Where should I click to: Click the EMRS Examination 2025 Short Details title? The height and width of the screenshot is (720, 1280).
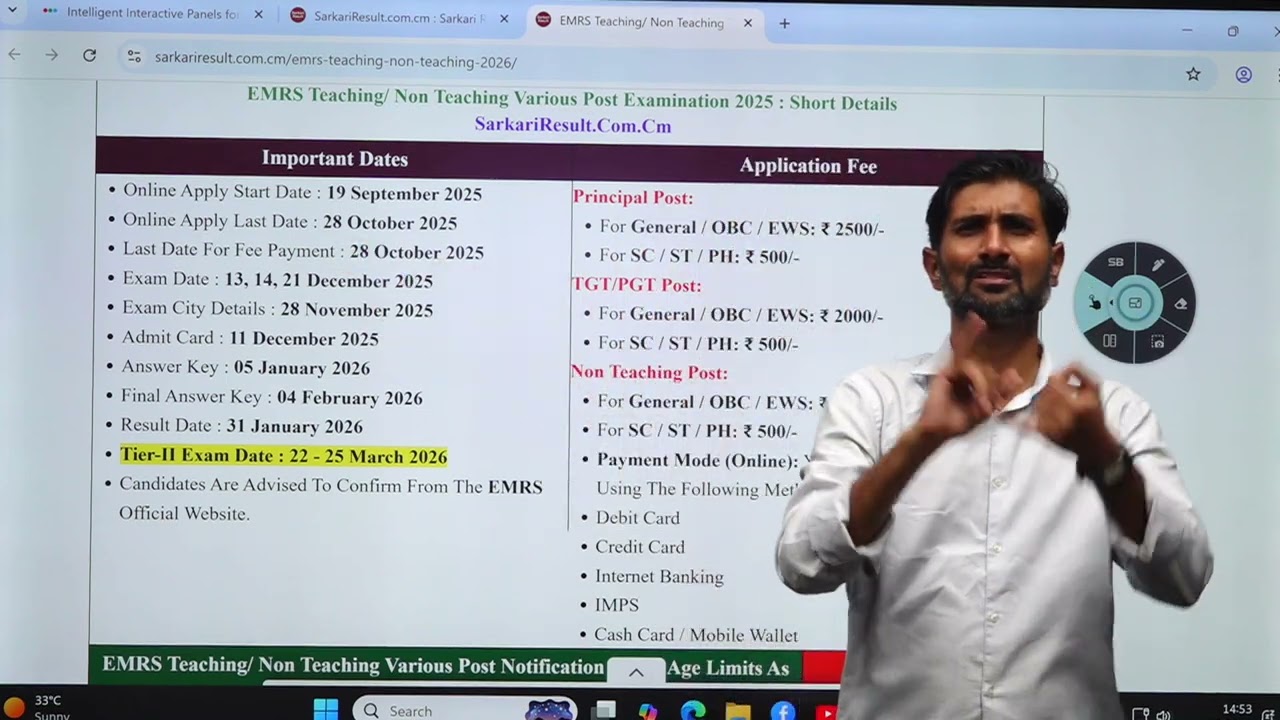(572, 100)
